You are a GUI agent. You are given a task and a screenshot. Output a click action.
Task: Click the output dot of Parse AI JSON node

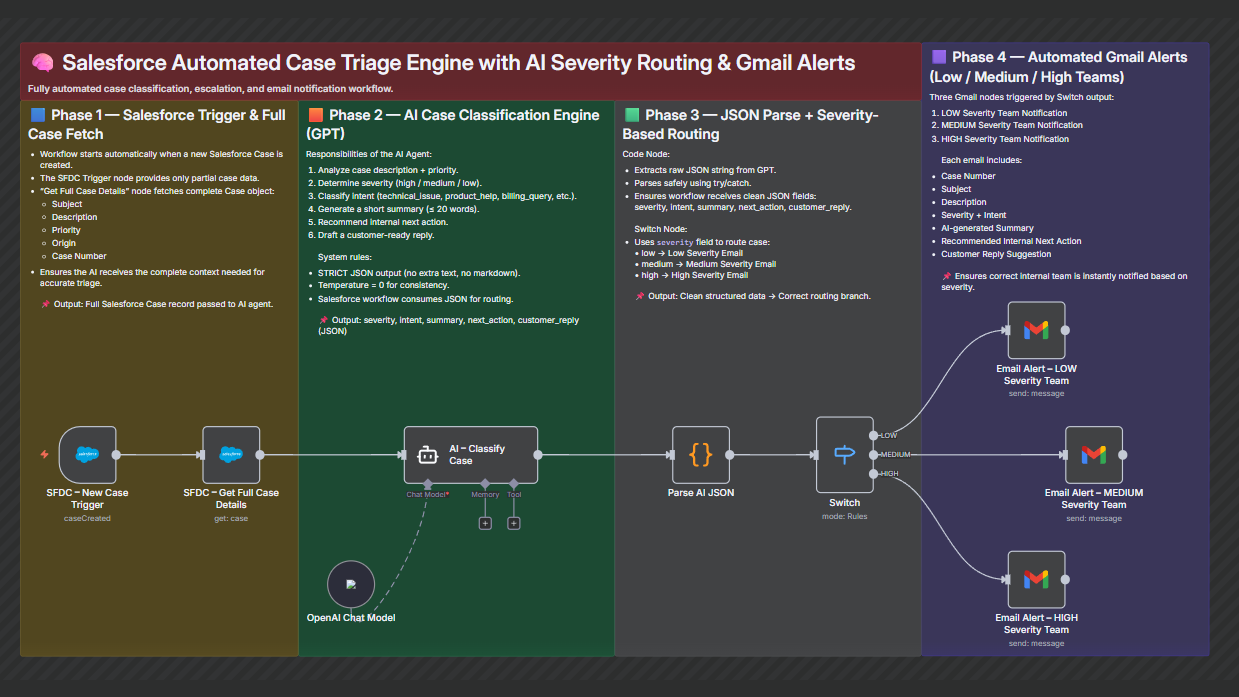[730, 454]
